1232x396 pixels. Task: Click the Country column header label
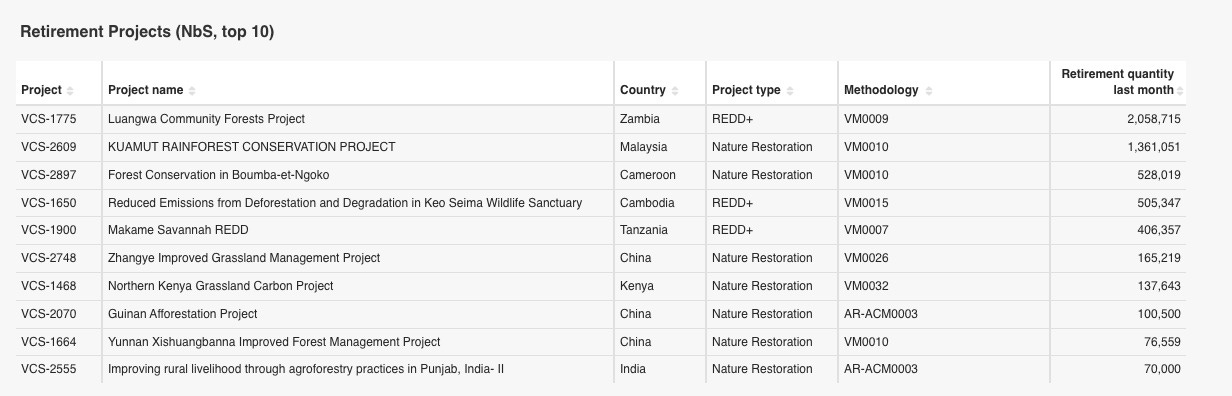pyautogui.click(x=643, y=90)
